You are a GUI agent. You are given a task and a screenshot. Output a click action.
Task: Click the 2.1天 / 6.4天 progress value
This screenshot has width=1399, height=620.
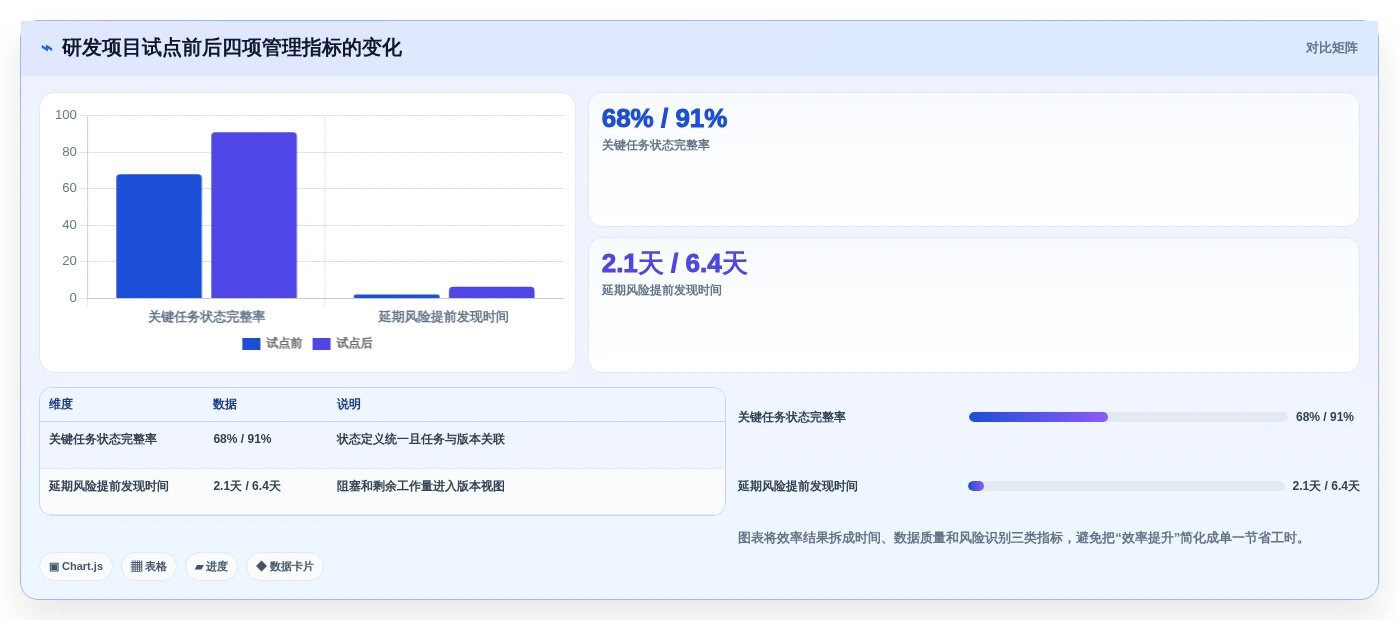coord(1326,486)
